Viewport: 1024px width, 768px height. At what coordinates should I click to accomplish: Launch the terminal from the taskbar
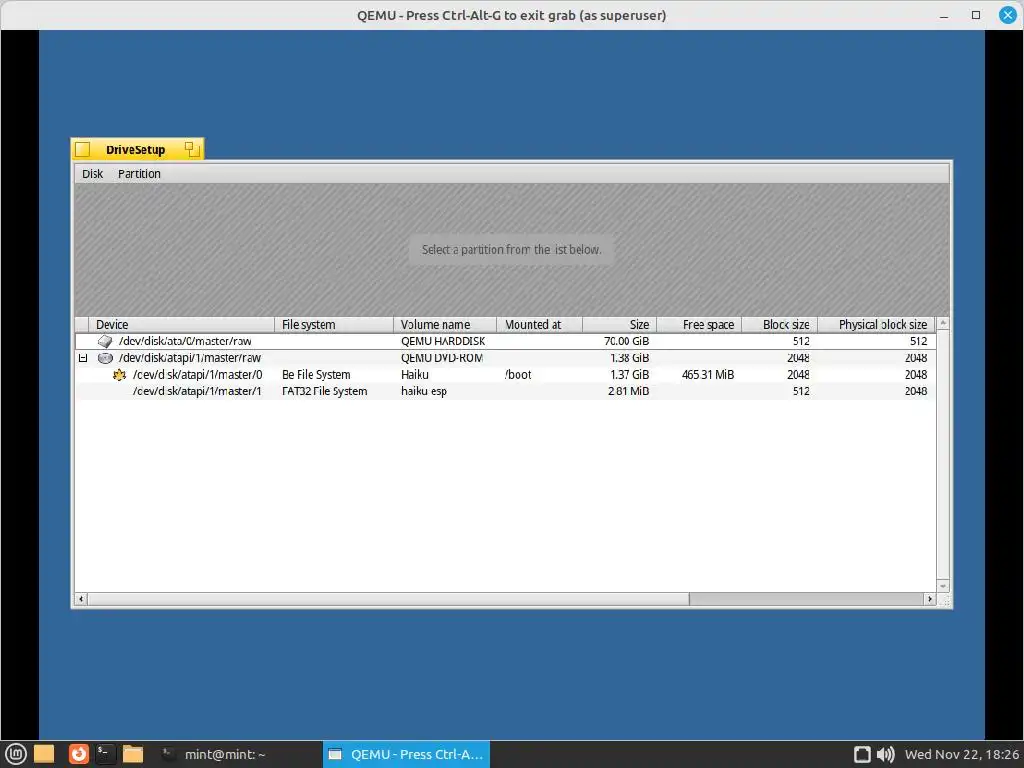pos(105,754)
